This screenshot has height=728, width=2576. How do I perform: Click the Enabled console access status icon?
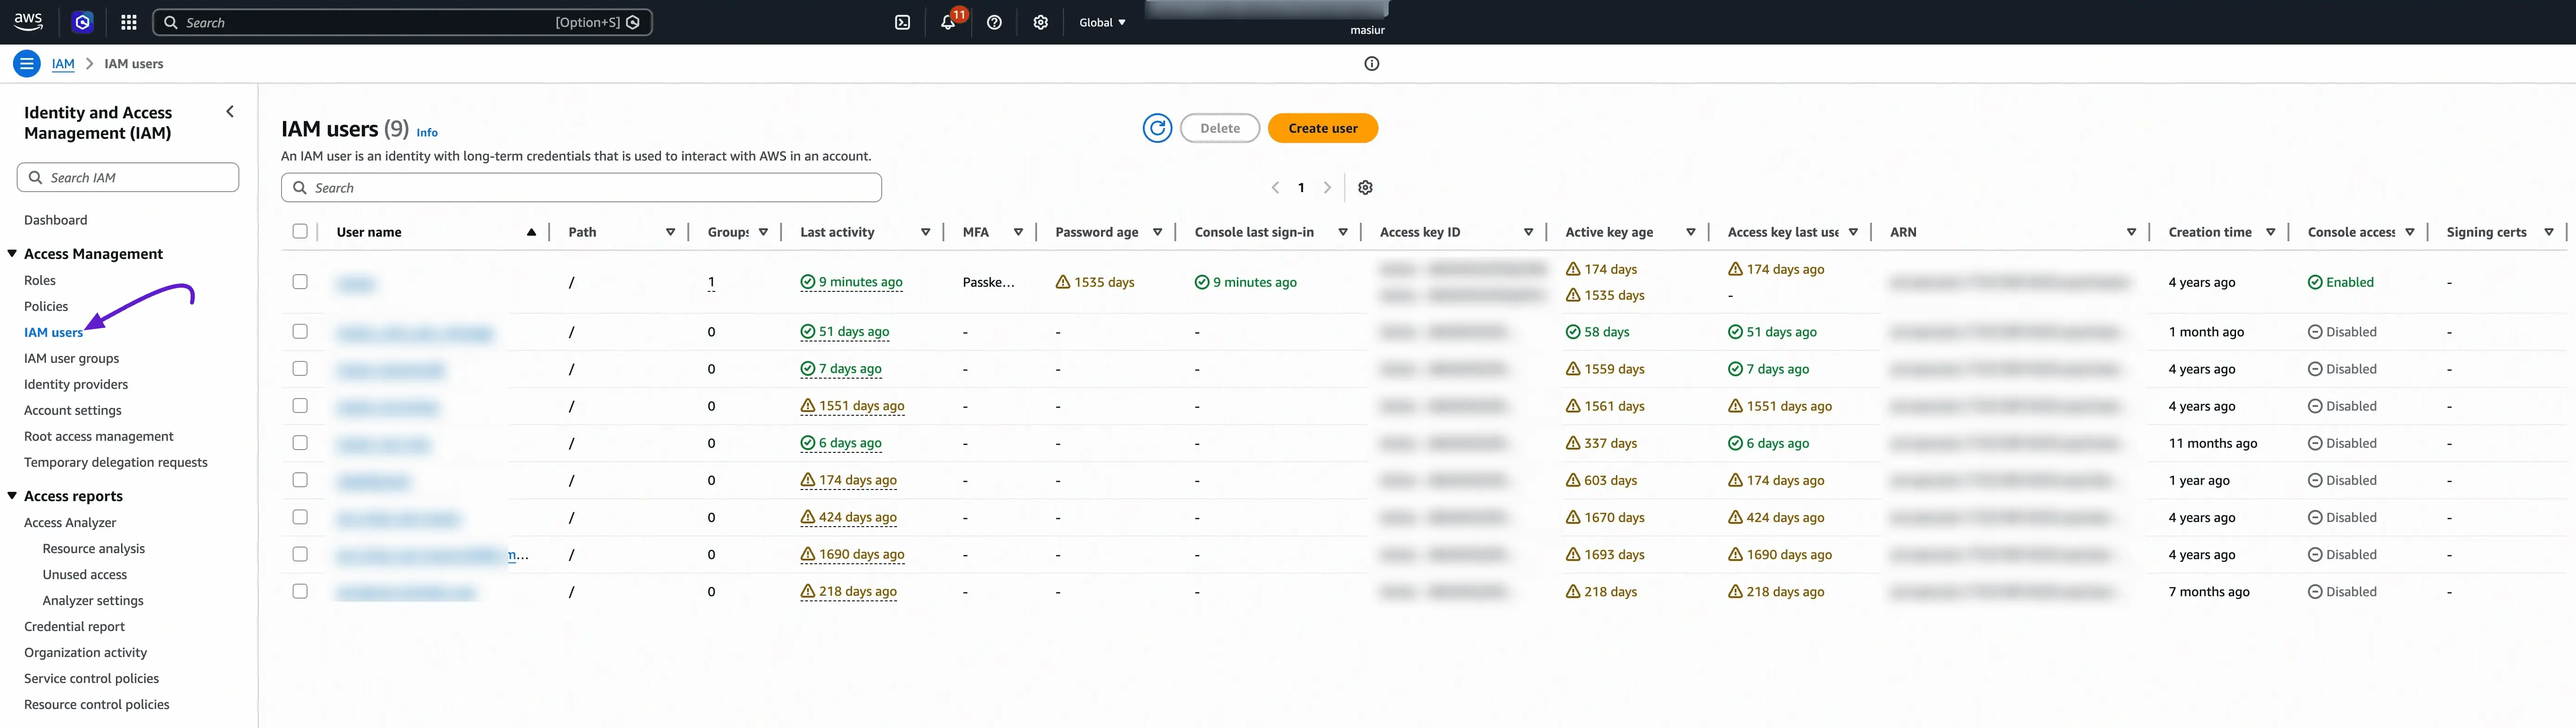pyautogui.click(x=2314, y=282)
